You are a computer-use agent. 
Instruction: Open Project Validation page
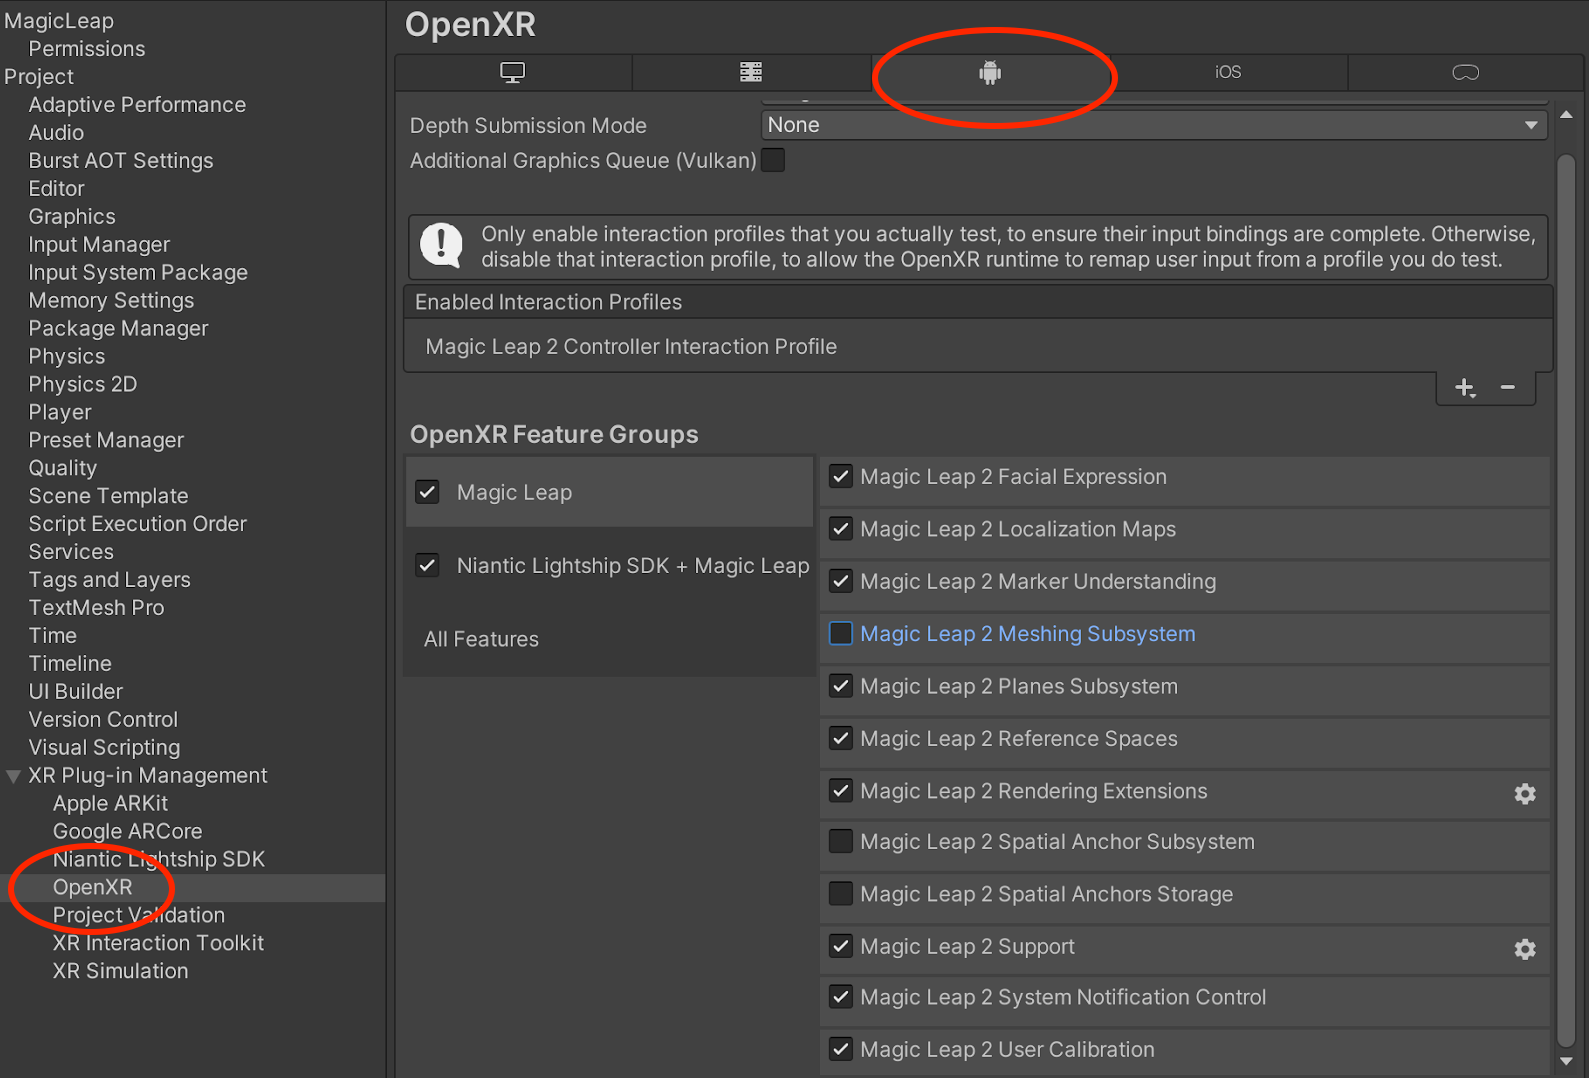139,917
